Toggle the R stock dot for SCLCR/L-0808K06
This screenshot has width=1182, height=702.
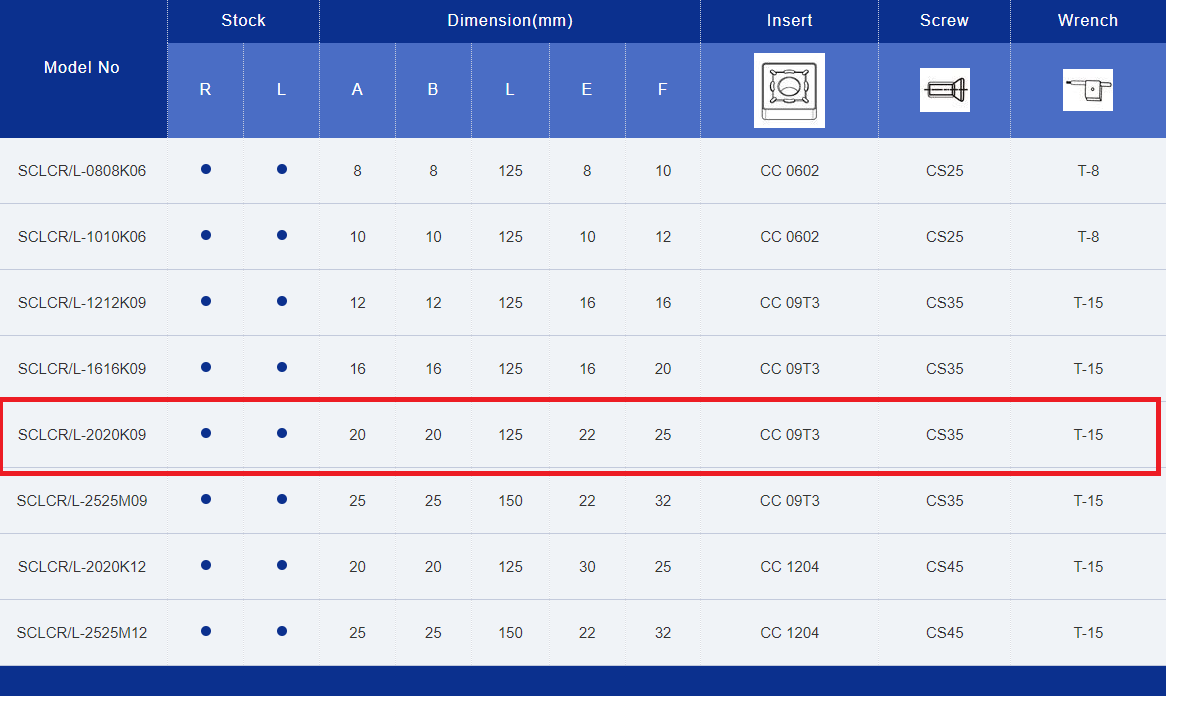point(205,170)
